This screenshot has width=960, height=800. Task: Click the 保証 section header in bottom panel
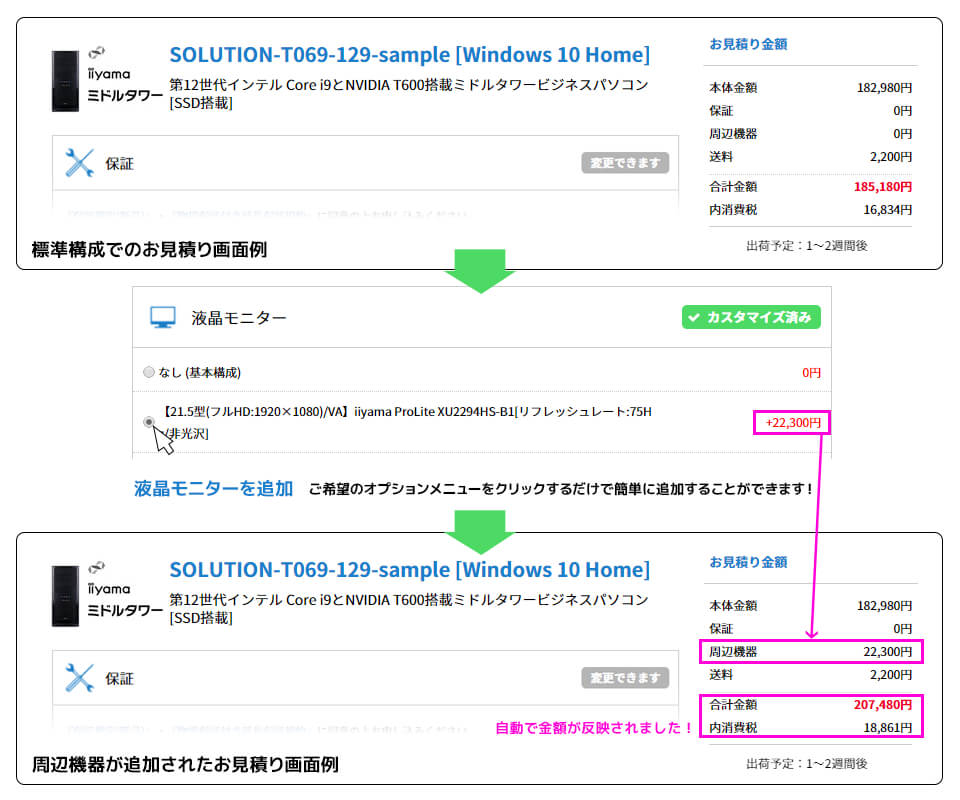coord(366,678)
